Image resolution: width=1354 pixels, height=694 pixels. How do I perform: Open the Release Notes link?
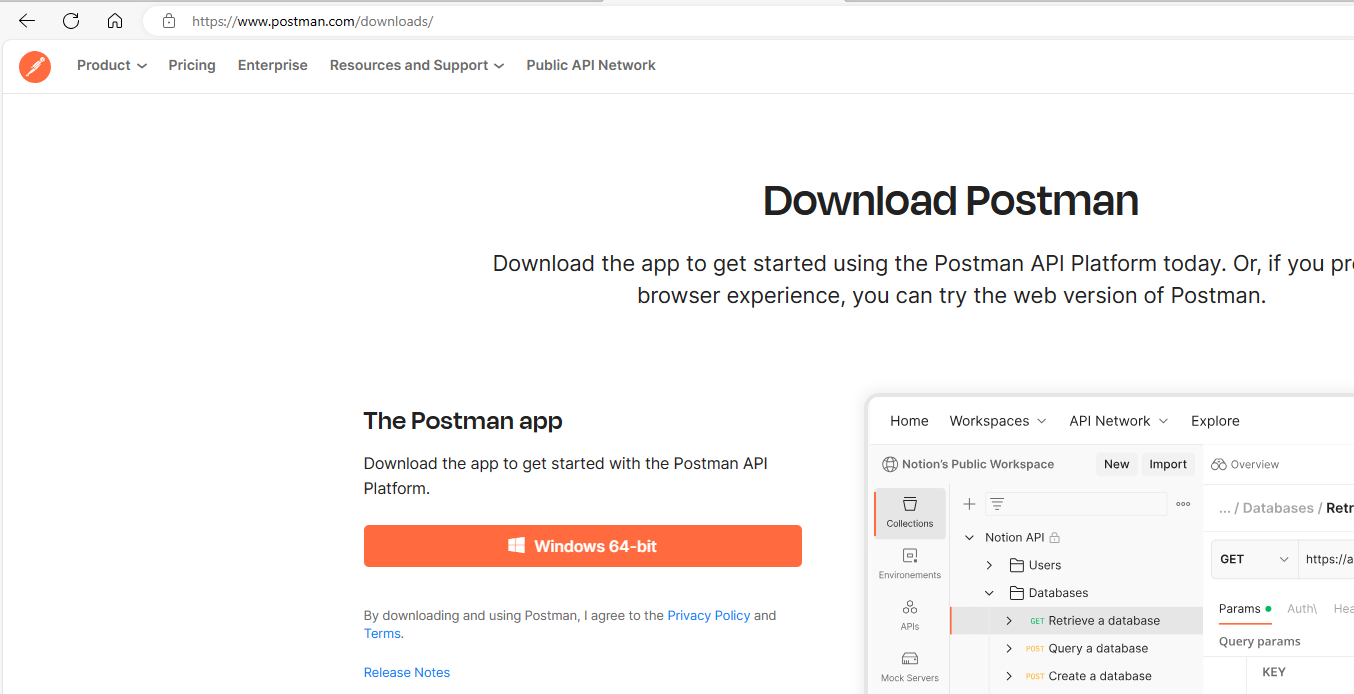pyautogui.click(x=407, y=672)
